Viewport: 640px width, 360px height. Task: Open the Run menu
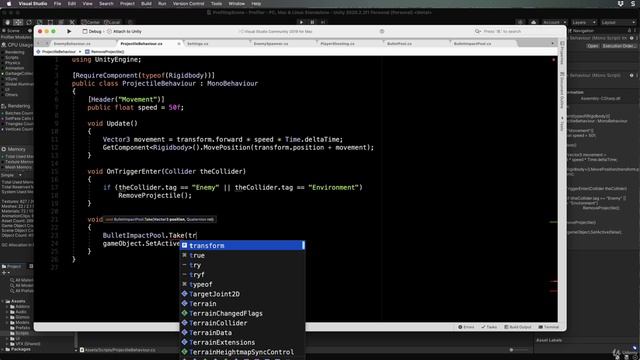[162, 4]
